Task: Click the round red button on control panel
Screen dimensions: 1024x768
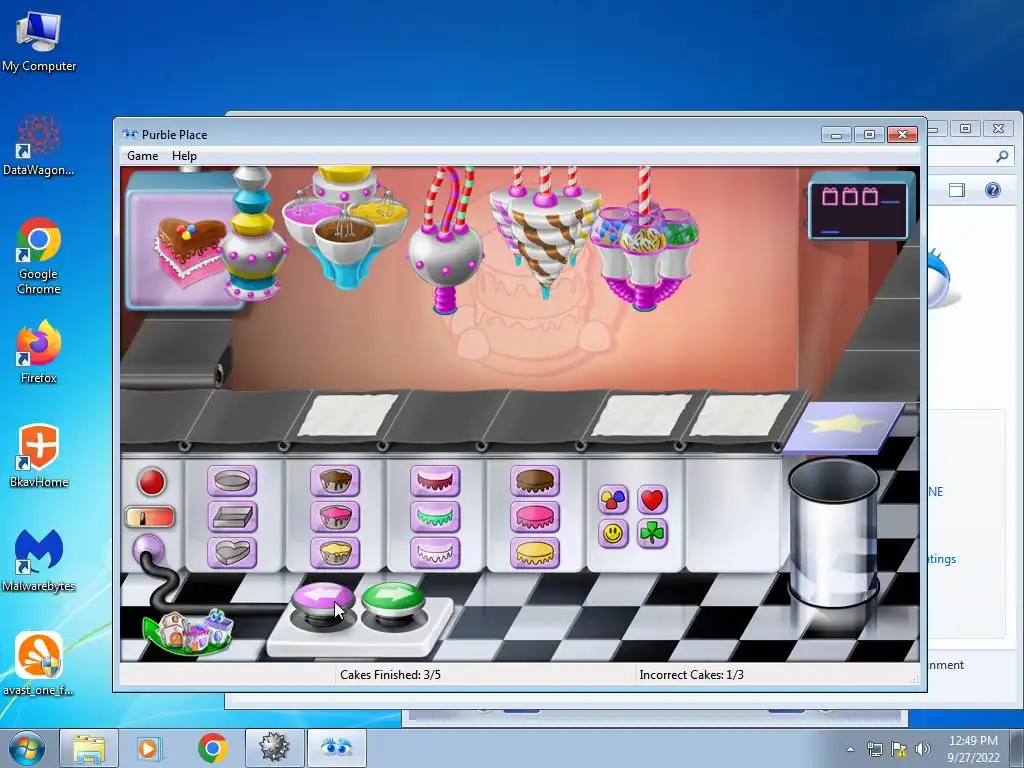Action: [152, 482]
